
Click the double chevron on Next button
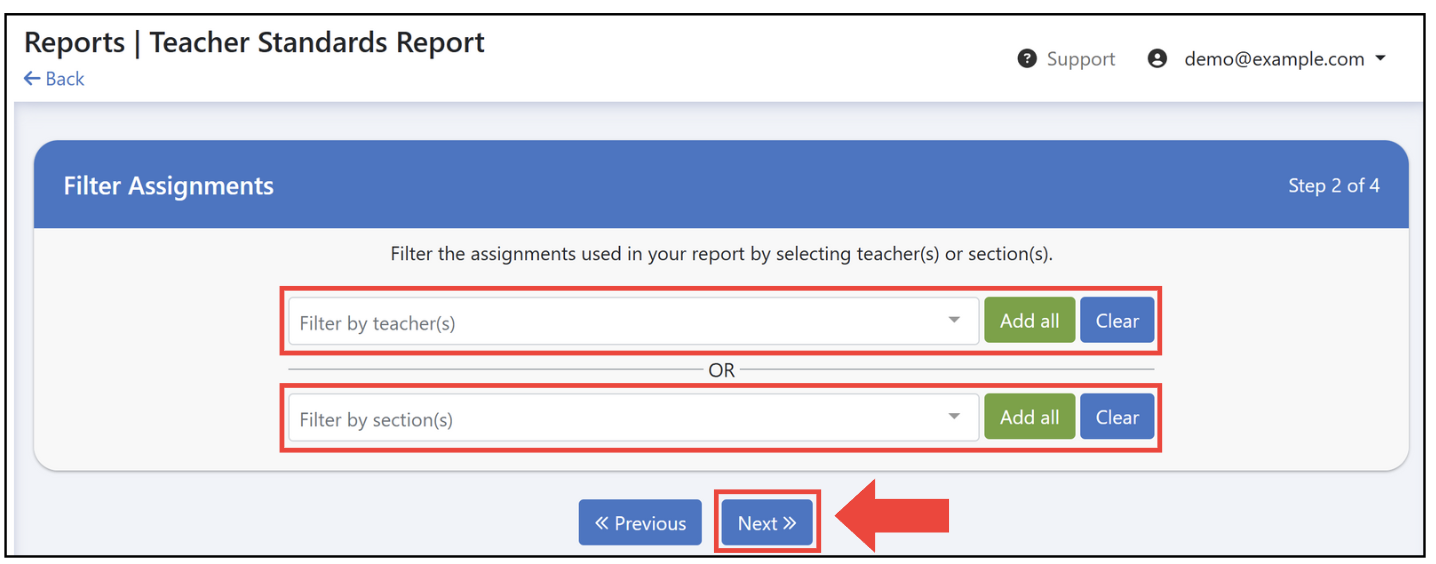tap(790, 523)
